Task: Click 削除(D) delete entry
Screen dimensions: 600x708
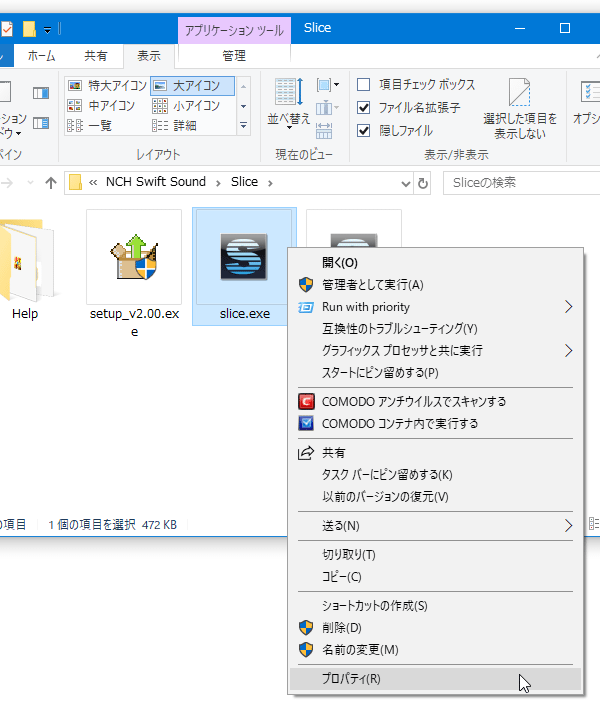Action: (435, 628)
